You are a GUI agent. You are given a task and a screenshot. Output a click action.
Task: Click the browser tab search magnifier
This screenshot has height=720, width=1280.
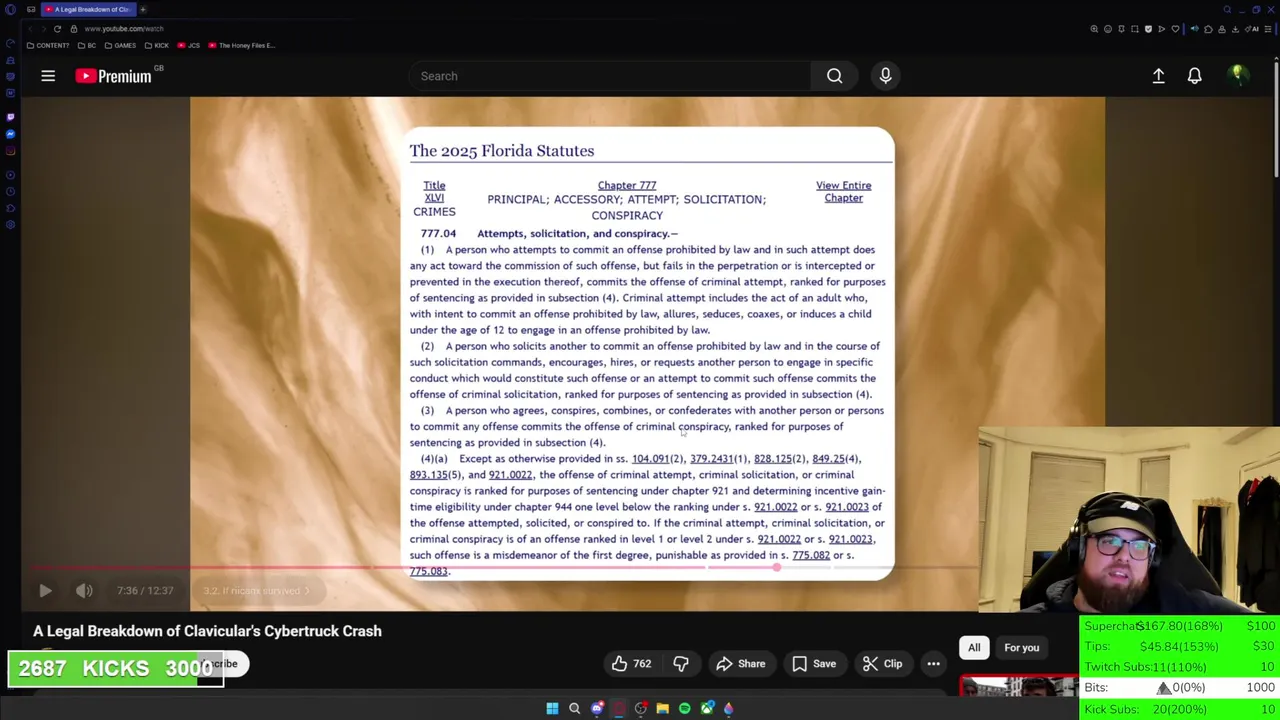(1227, 9)
